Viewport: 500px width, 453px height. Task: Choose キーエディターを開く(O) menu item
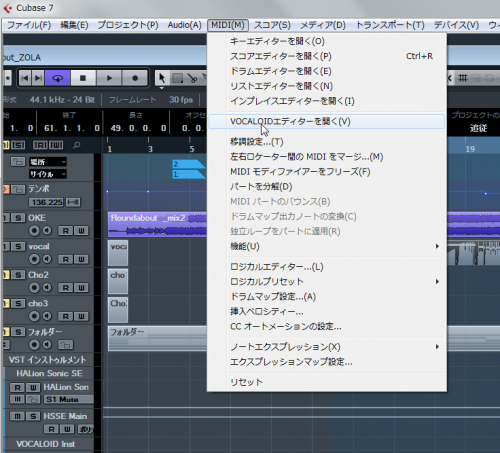(x=326, y=41)
